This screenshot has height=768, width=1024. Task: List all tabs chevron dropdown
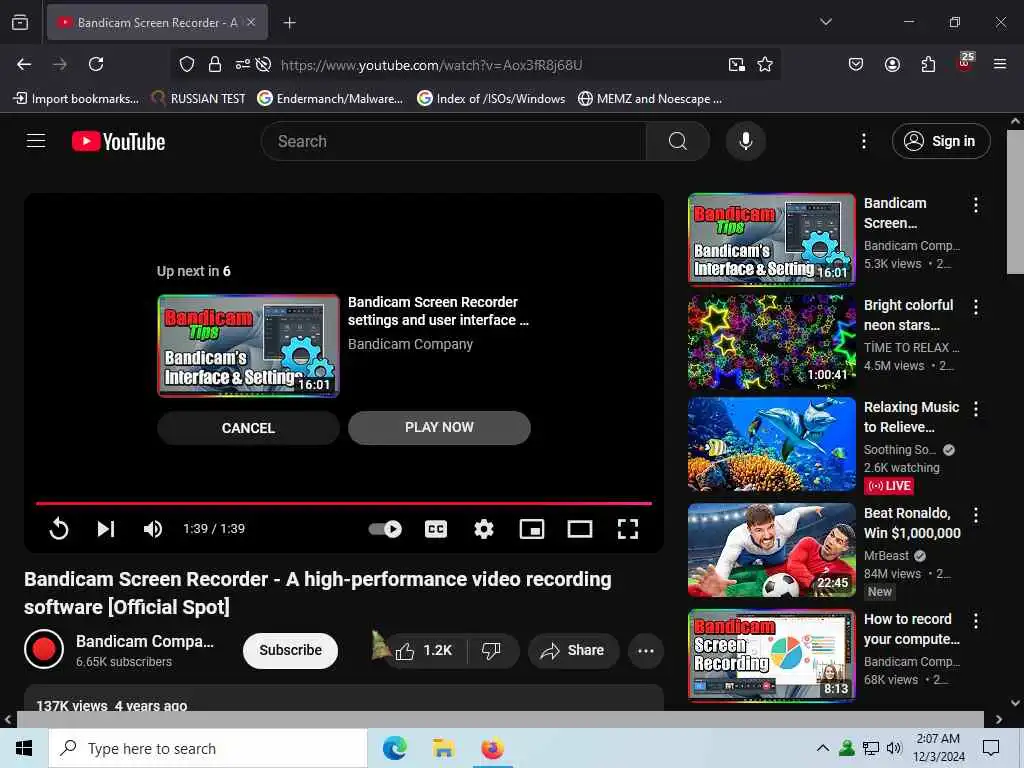(x=825, y=22)
